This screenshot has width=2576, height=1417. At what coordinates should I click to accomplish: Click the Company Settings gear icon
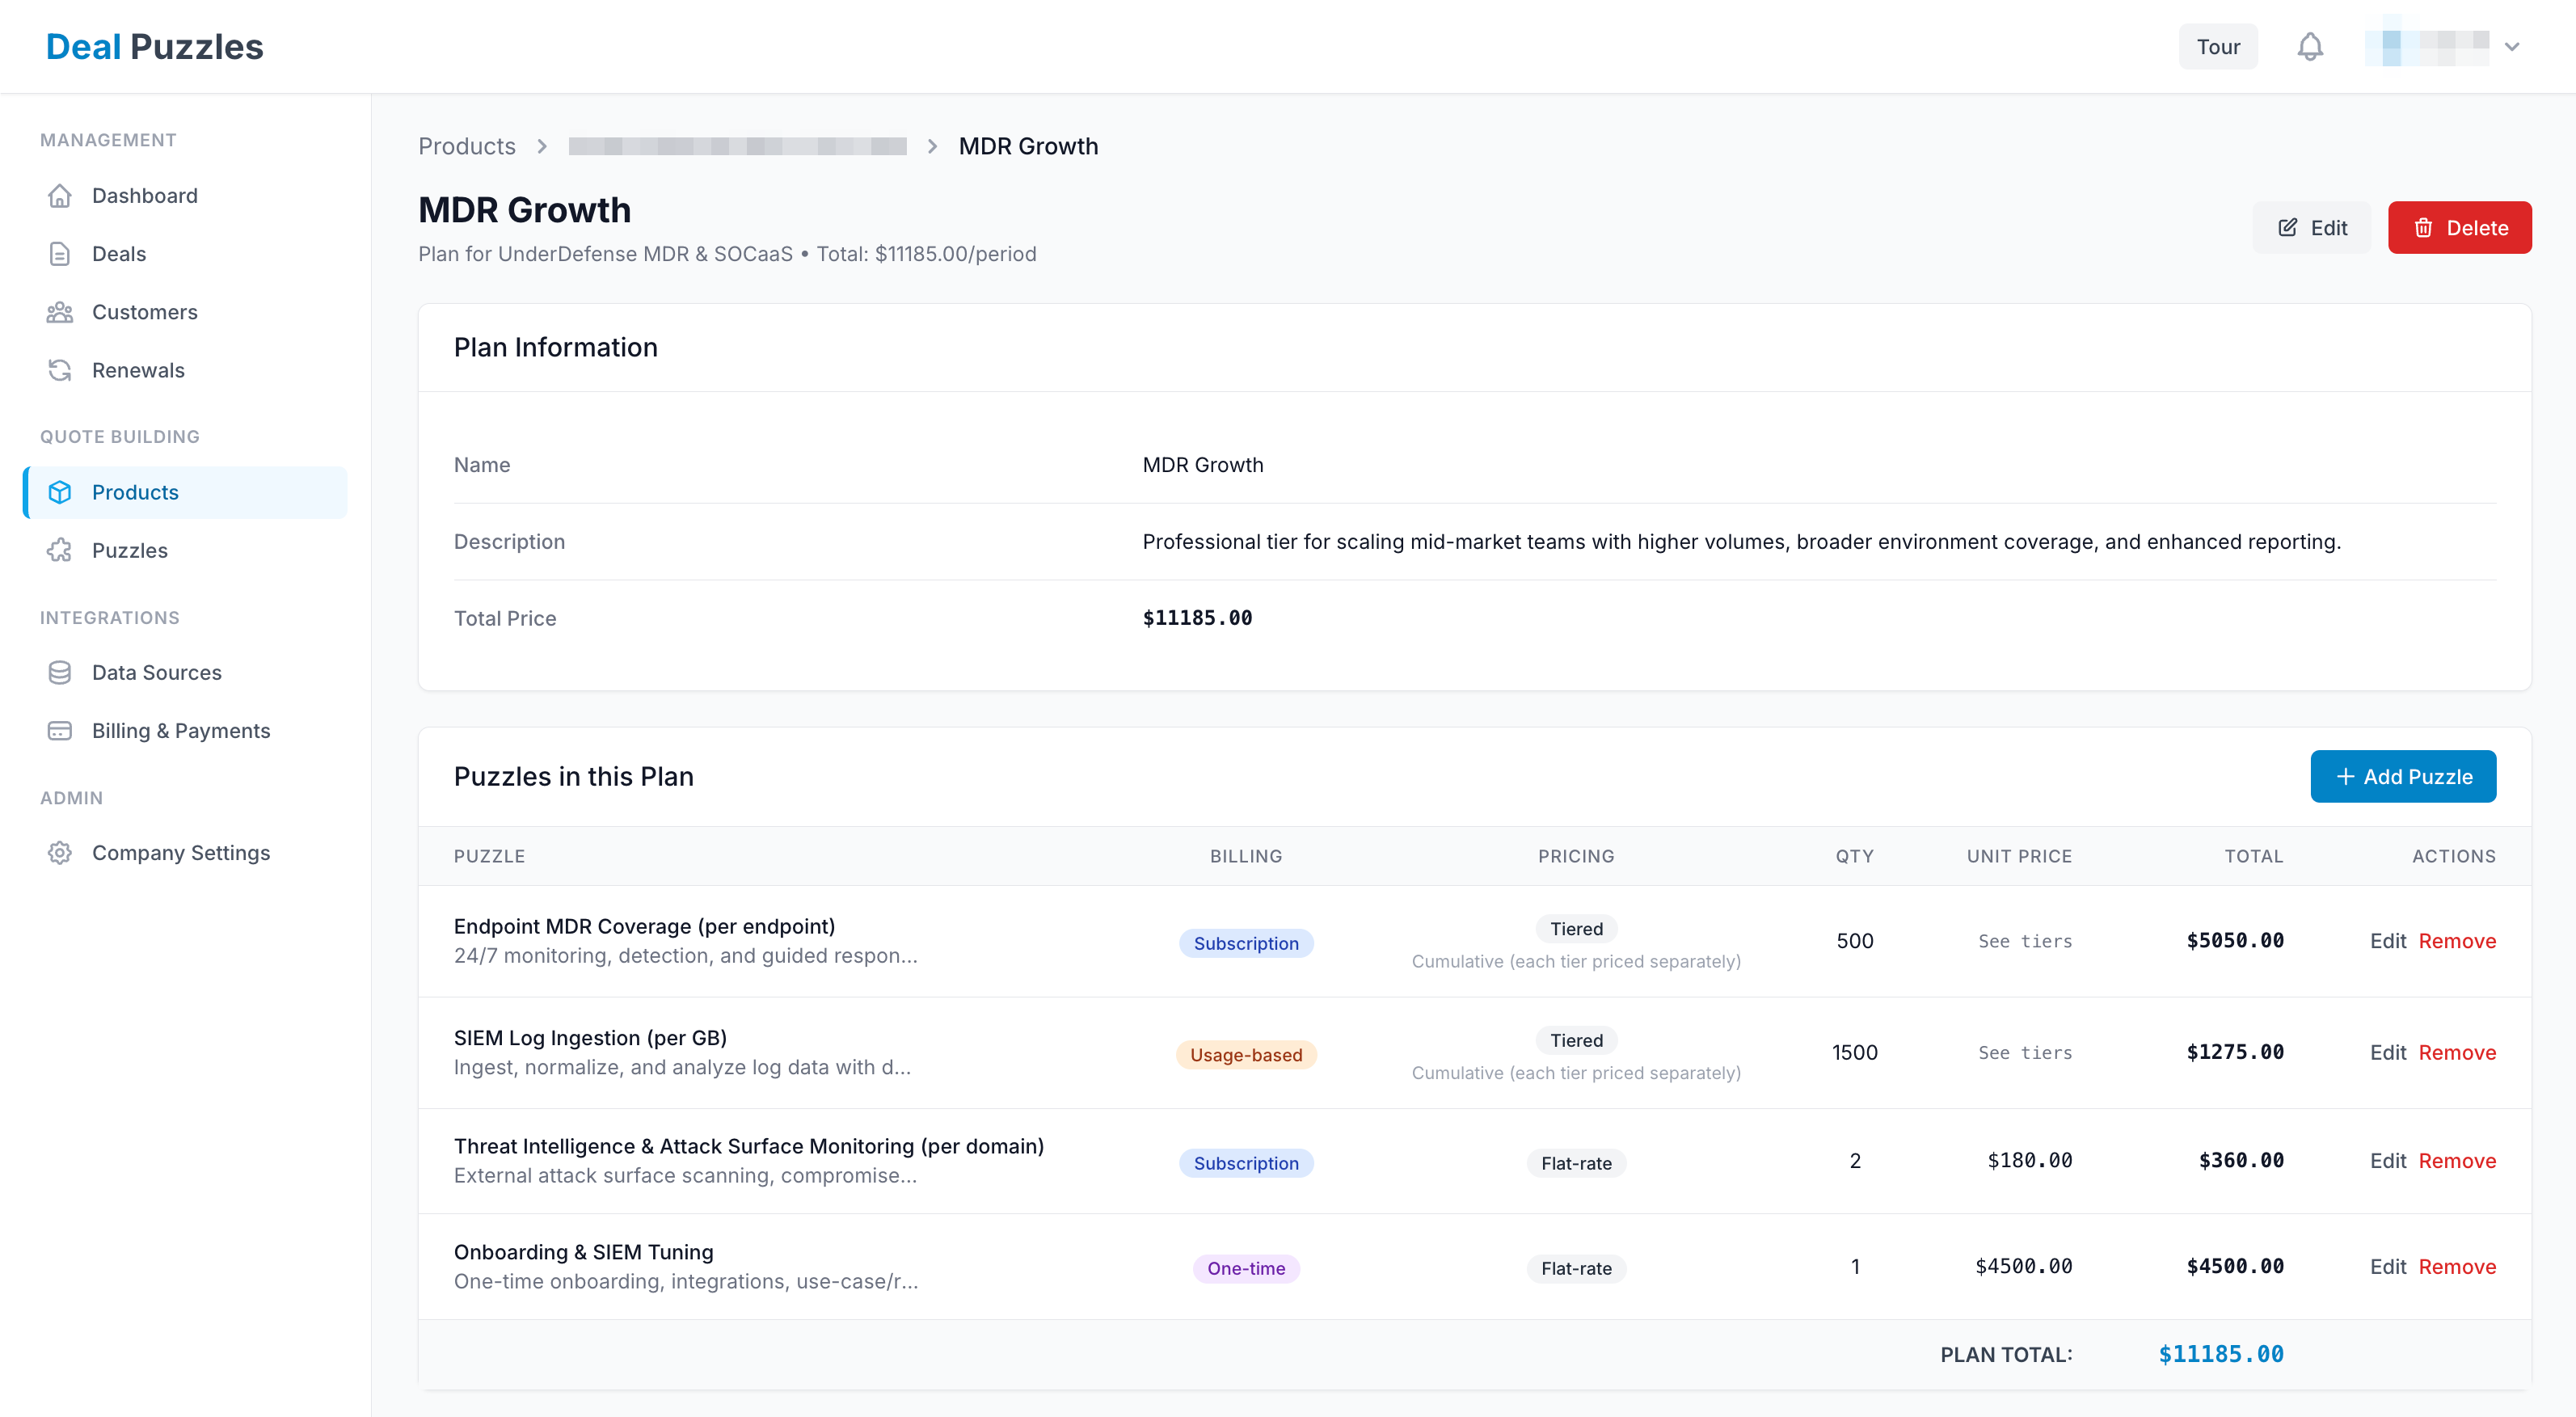click(60, 853)
